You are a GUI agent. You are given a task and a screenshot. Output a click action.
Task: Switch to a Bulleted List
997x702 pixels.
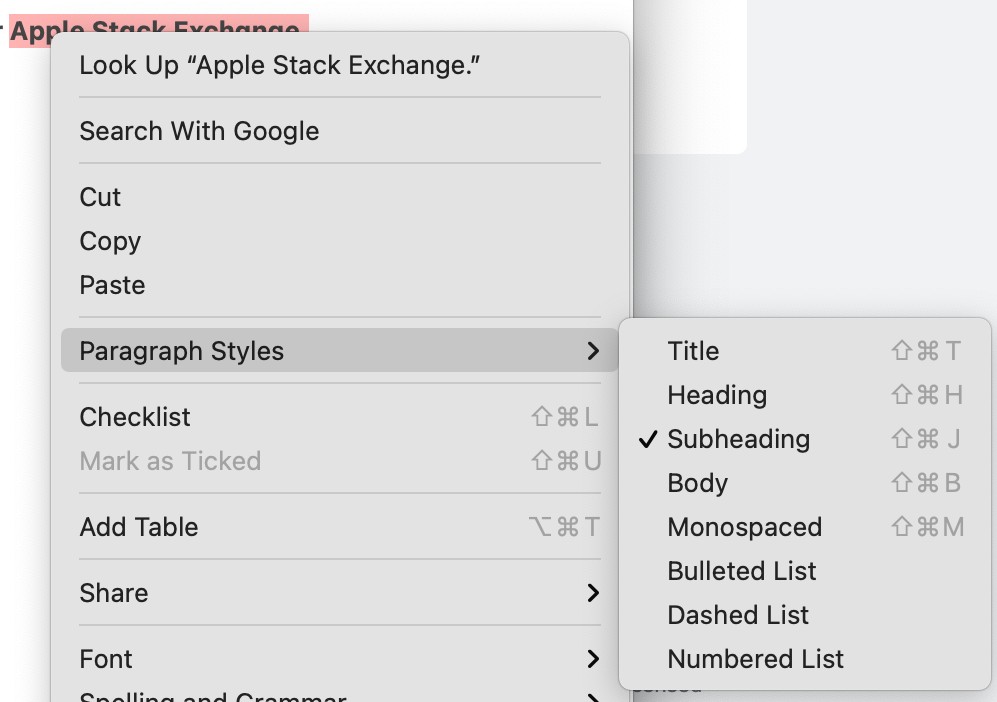(x=741, y=571)
